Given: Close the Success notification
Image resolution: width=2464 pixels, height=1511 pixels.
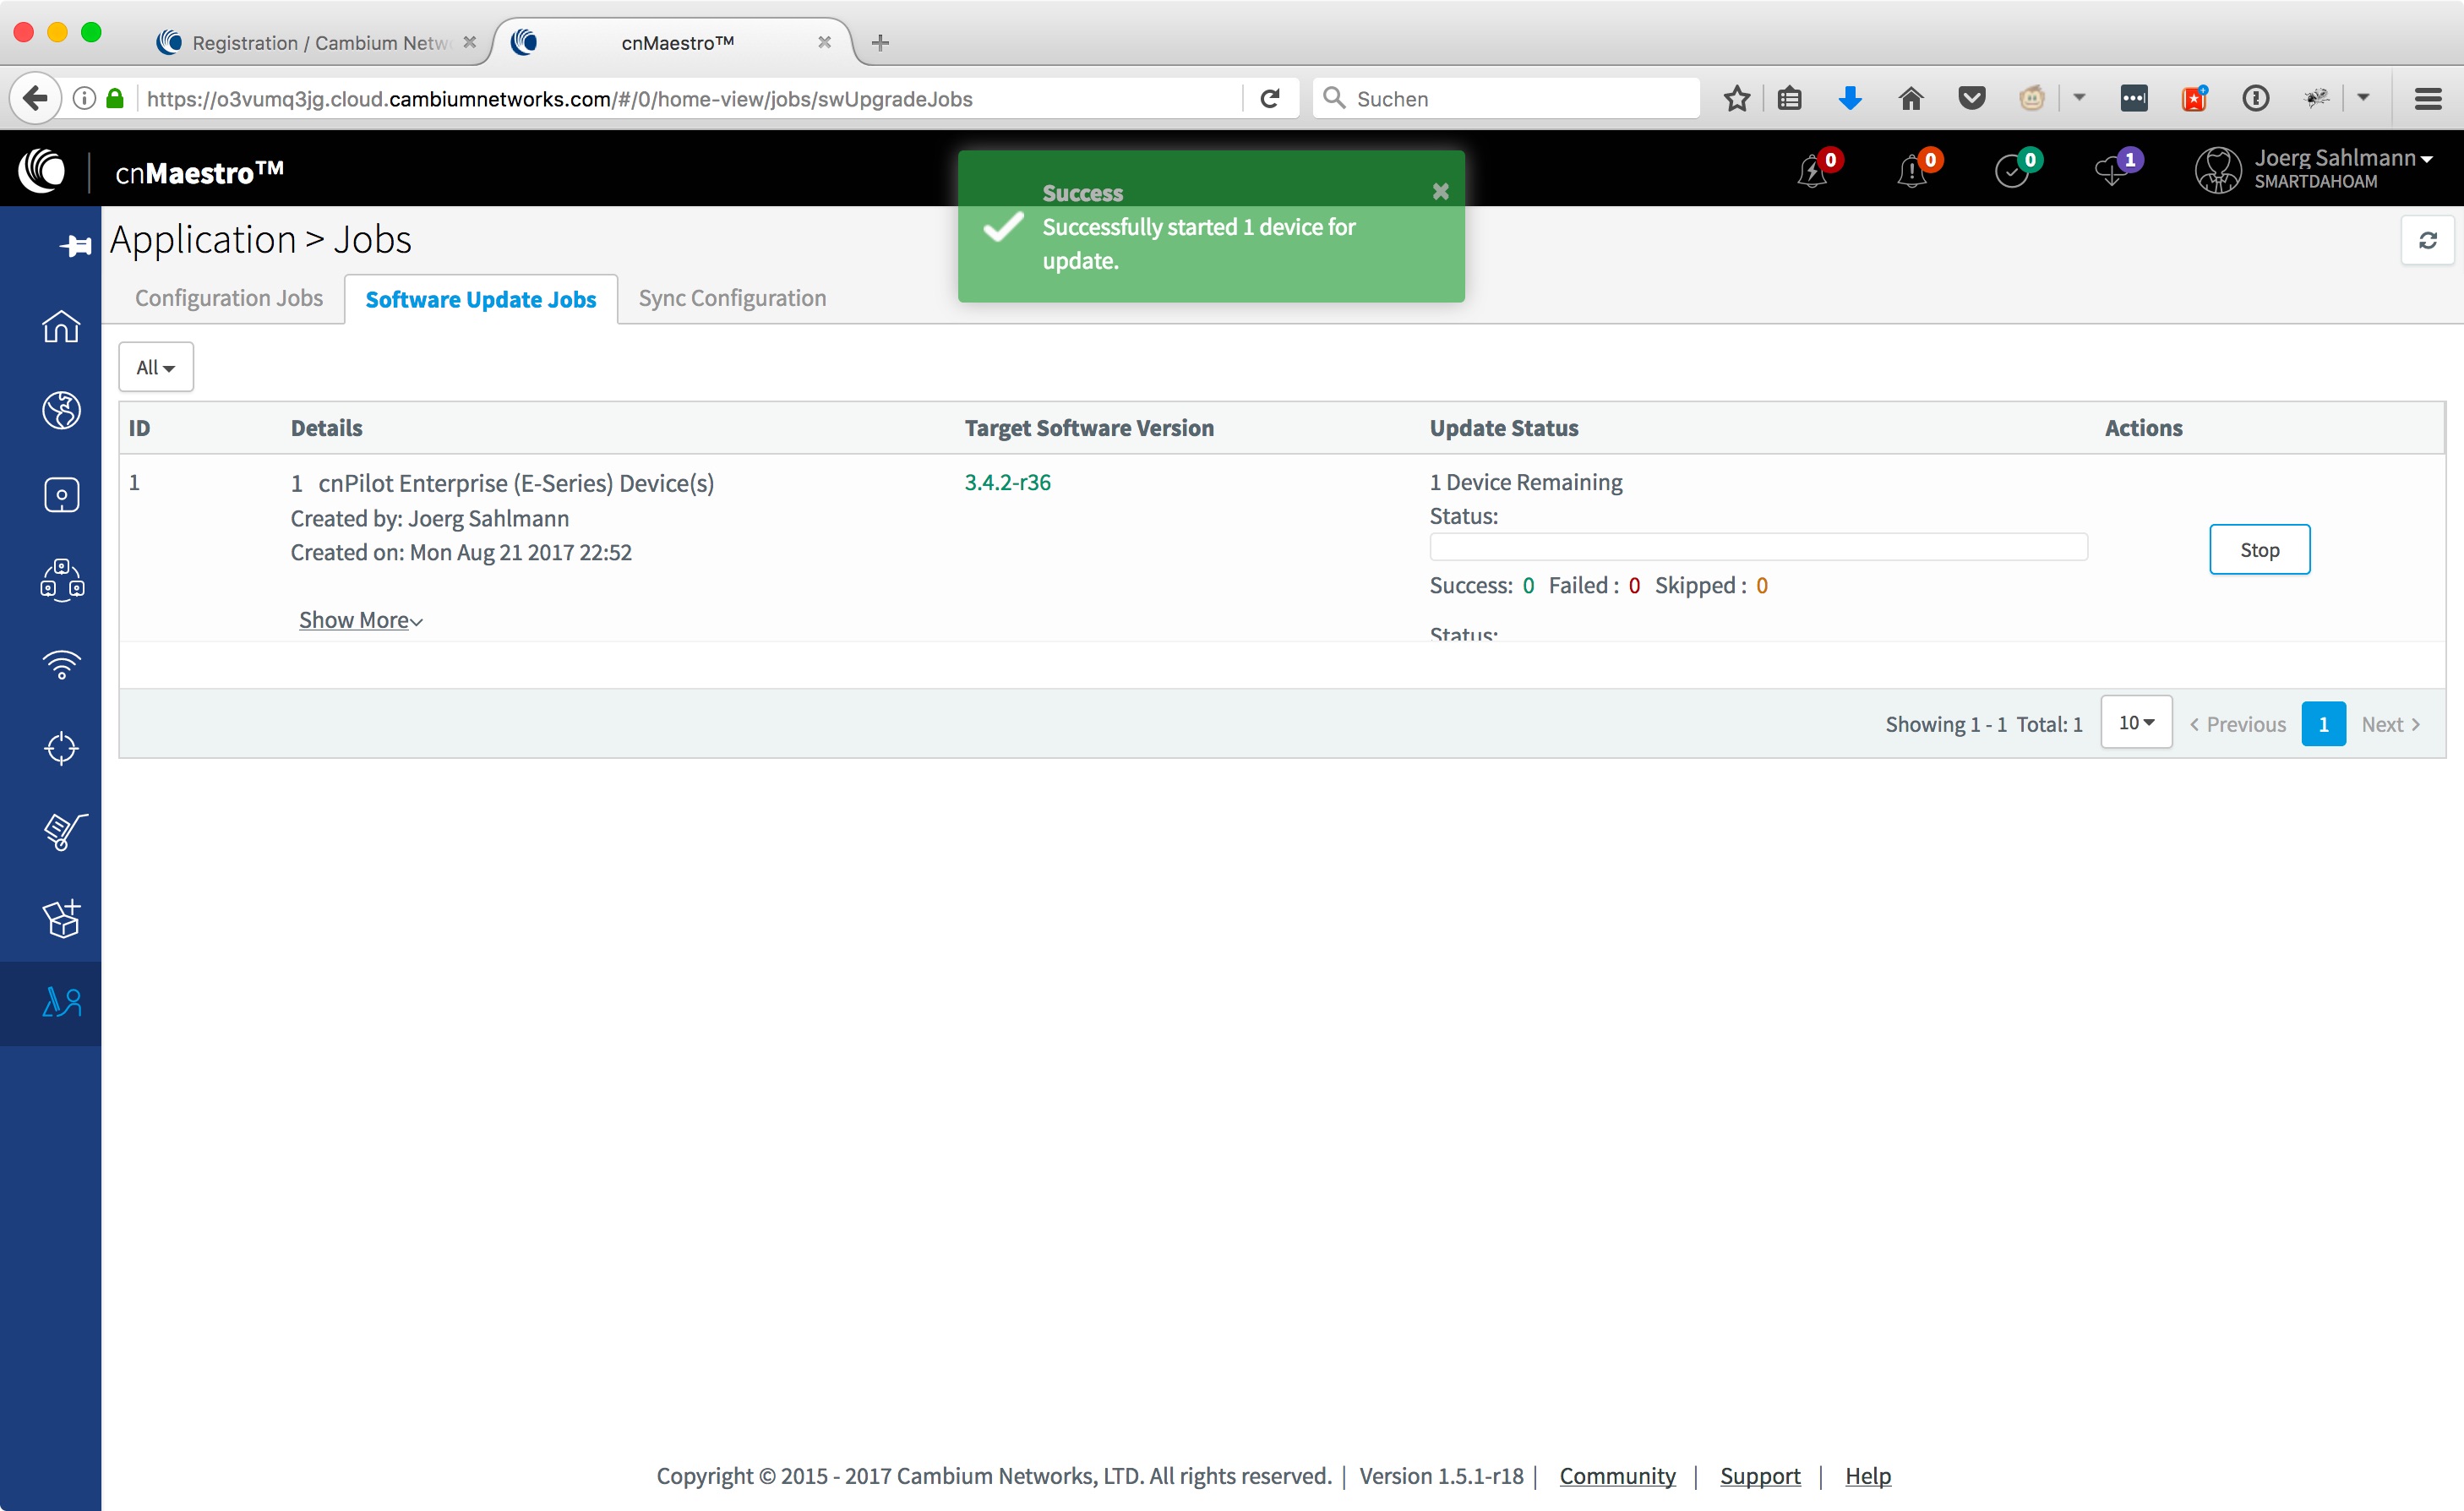Looking at the screenshot, I should [x=1440, y=191].
